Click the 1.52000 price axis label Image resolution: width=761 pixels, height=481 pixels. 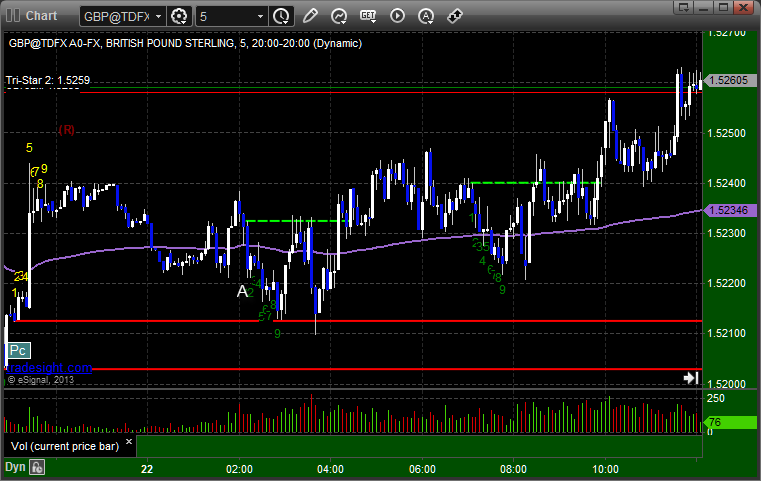pos(727,383)
